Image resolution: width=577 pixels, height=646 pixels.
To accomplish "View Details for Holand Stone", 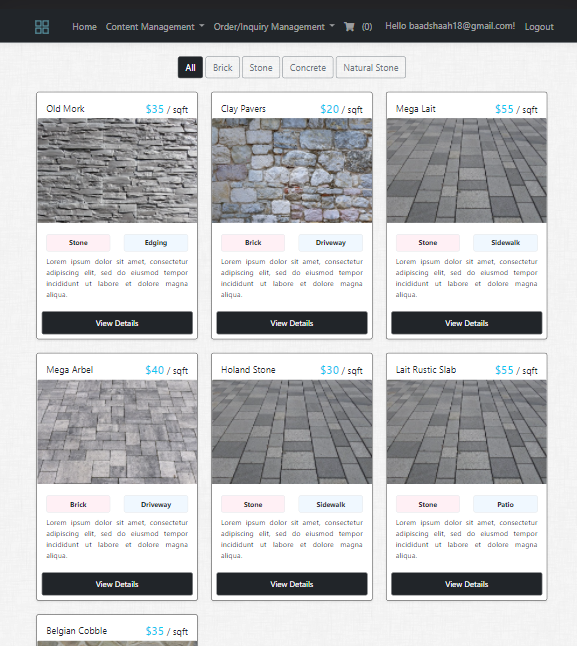I will pos(292,584).
